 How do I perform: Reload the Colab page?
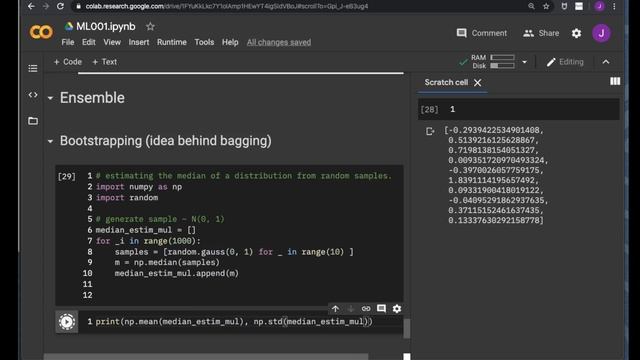click(60, 6)
